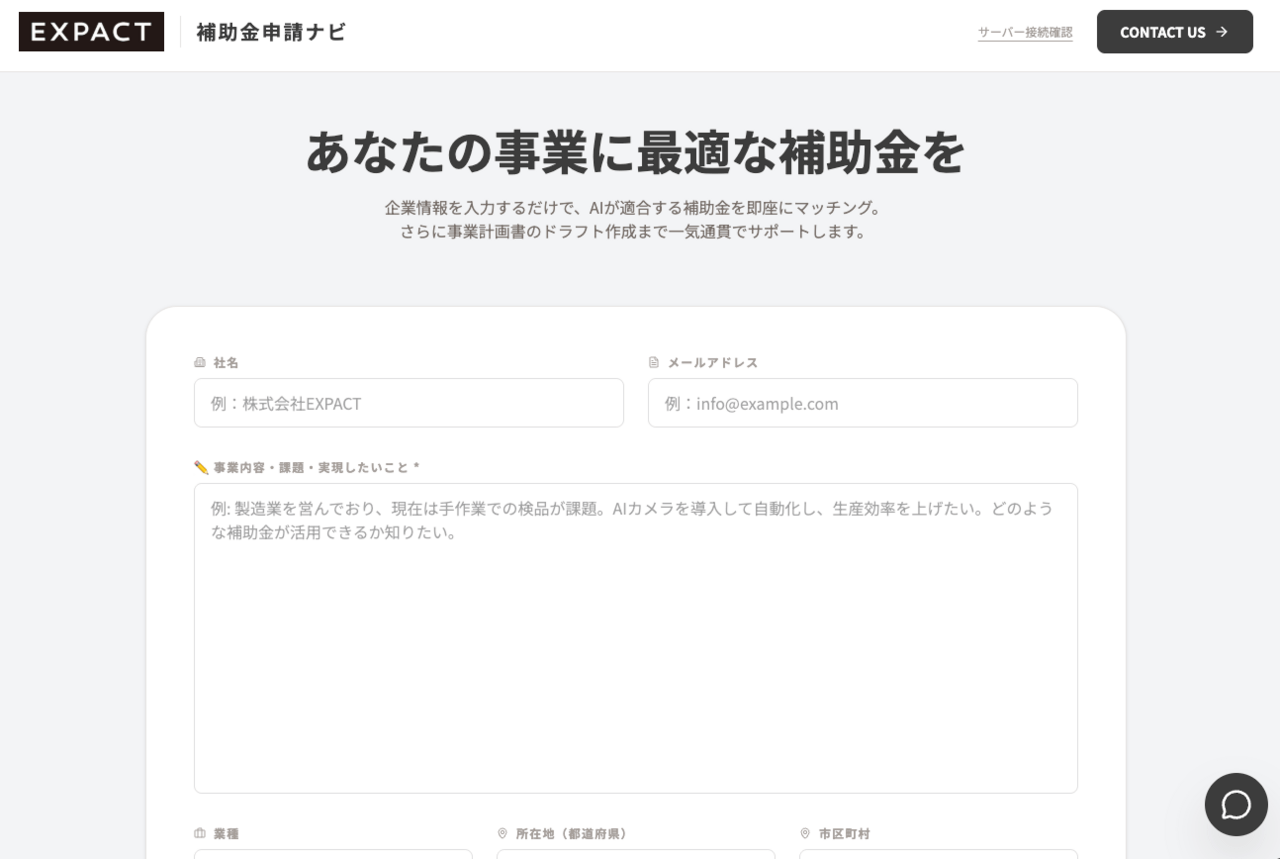This screenshot has height=859, width=1280.
Task: Click the location pin icon beside 所在地 label
Action: (501, 832)
